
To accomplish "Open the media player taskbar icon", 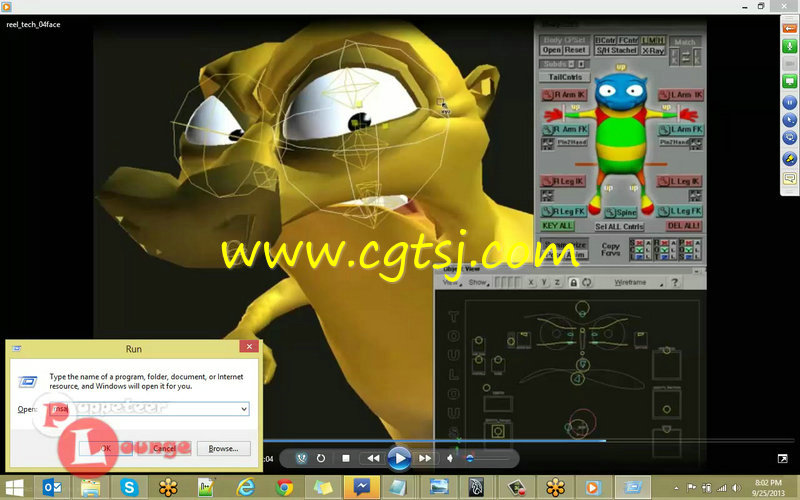I will coord(592,488).
